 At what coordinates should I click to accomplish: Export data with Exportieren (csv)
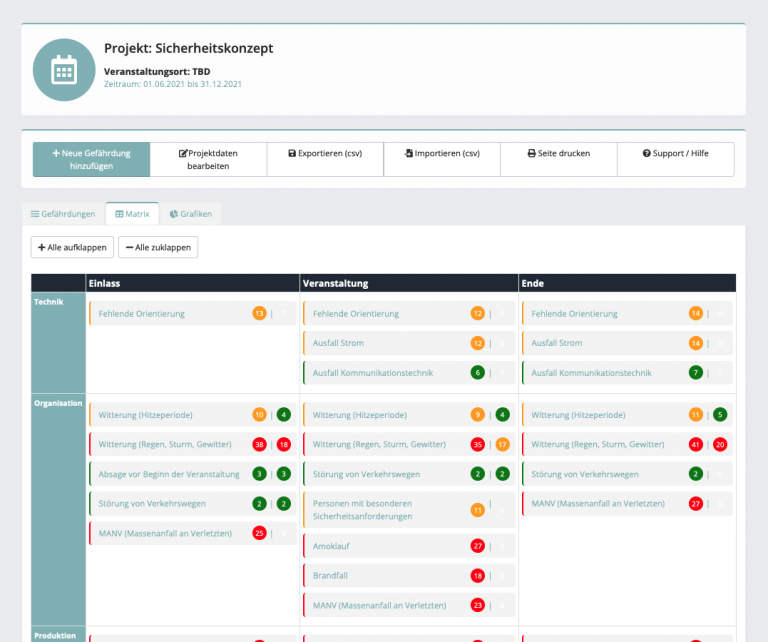[x=325, y=154]
